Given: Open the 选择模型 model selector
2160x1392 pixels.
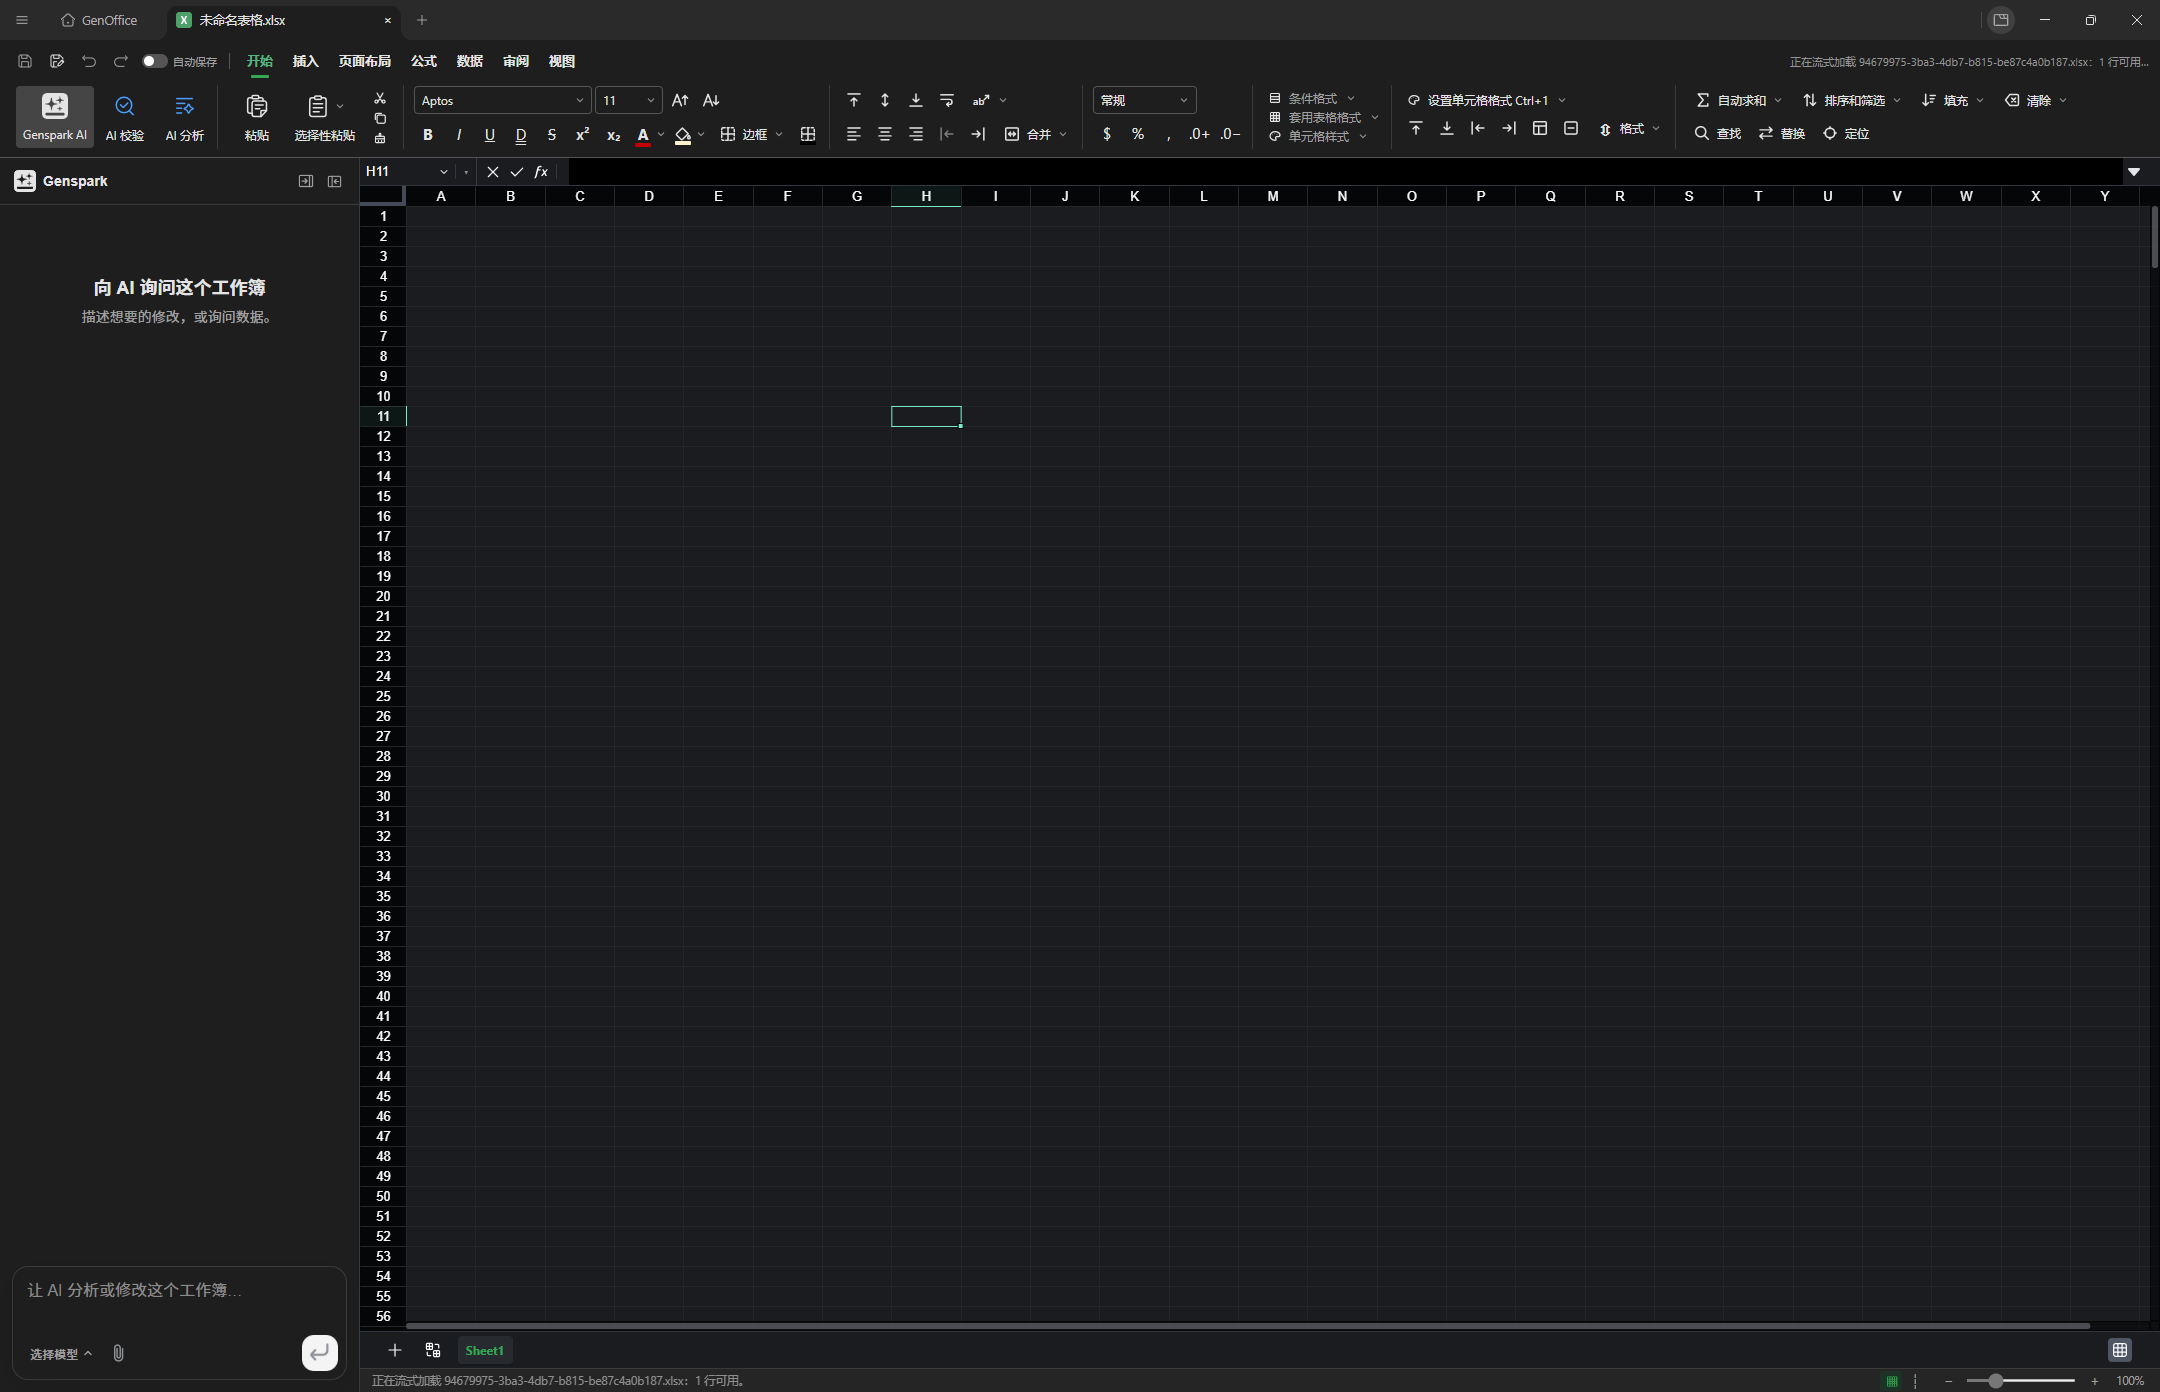Looking at the screenshot, I should (60, 1354).
